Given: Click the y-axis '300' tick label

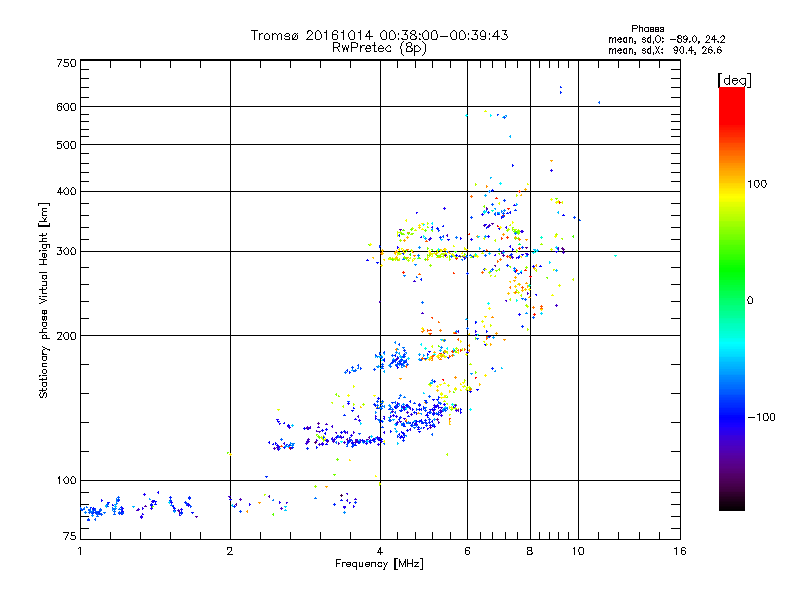Looking at the screenshot, I should tap(67, 252).
